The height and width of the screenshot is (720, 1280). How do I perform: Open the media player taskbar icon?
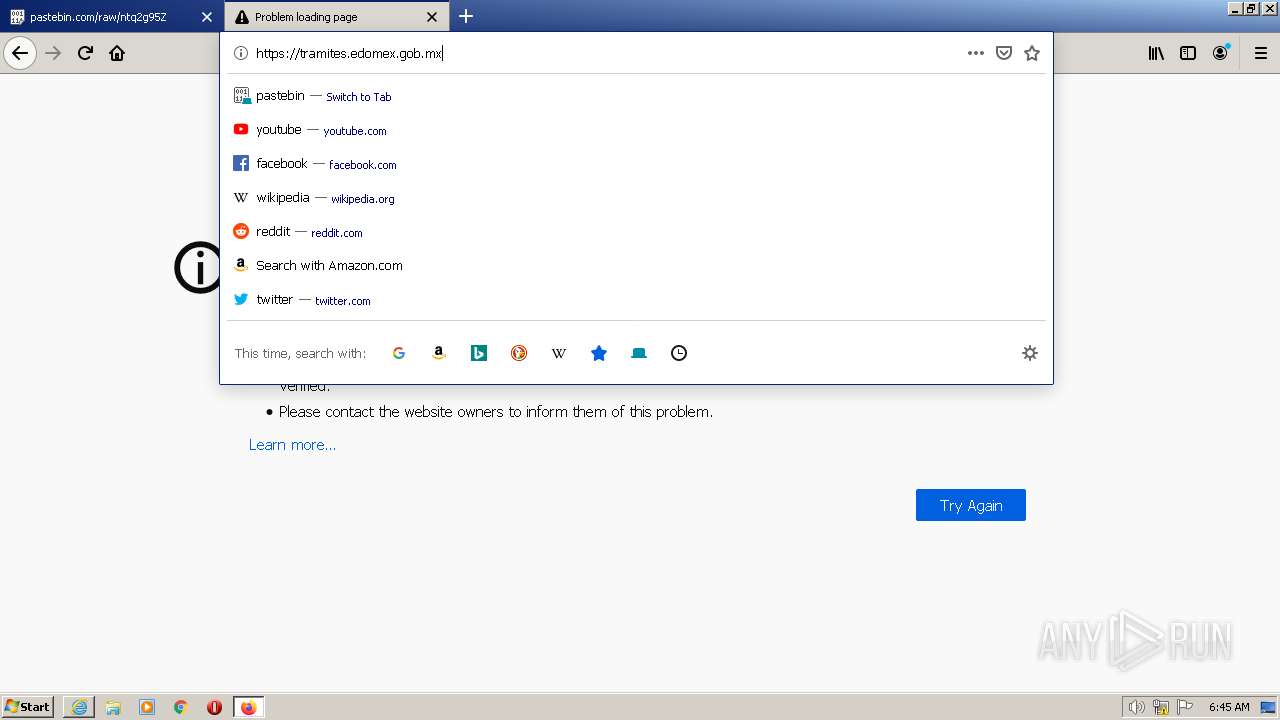[x=147, y=707]
